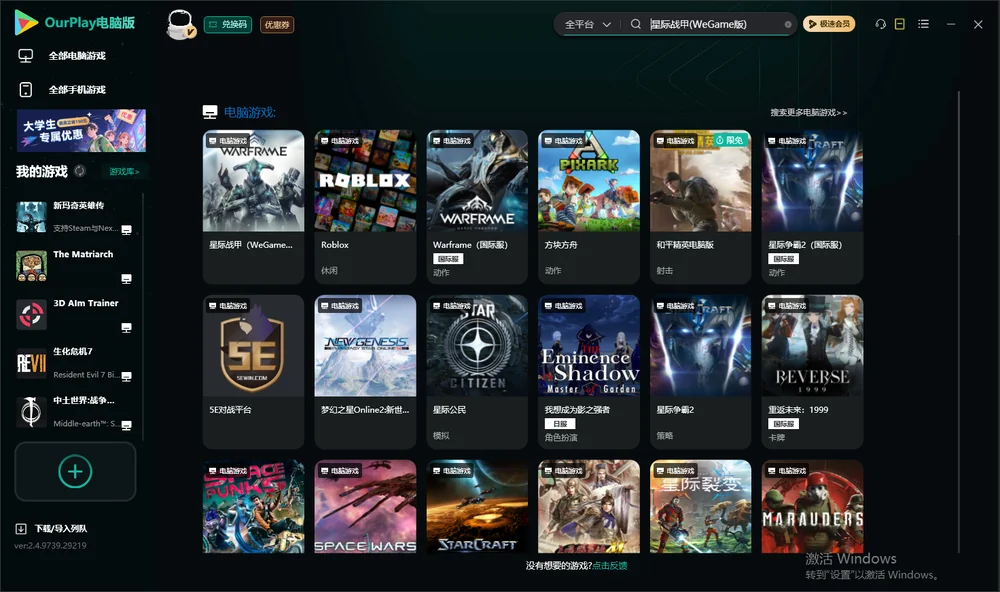
Task: Refresh the 我的游戏 list
Action: 80,171
